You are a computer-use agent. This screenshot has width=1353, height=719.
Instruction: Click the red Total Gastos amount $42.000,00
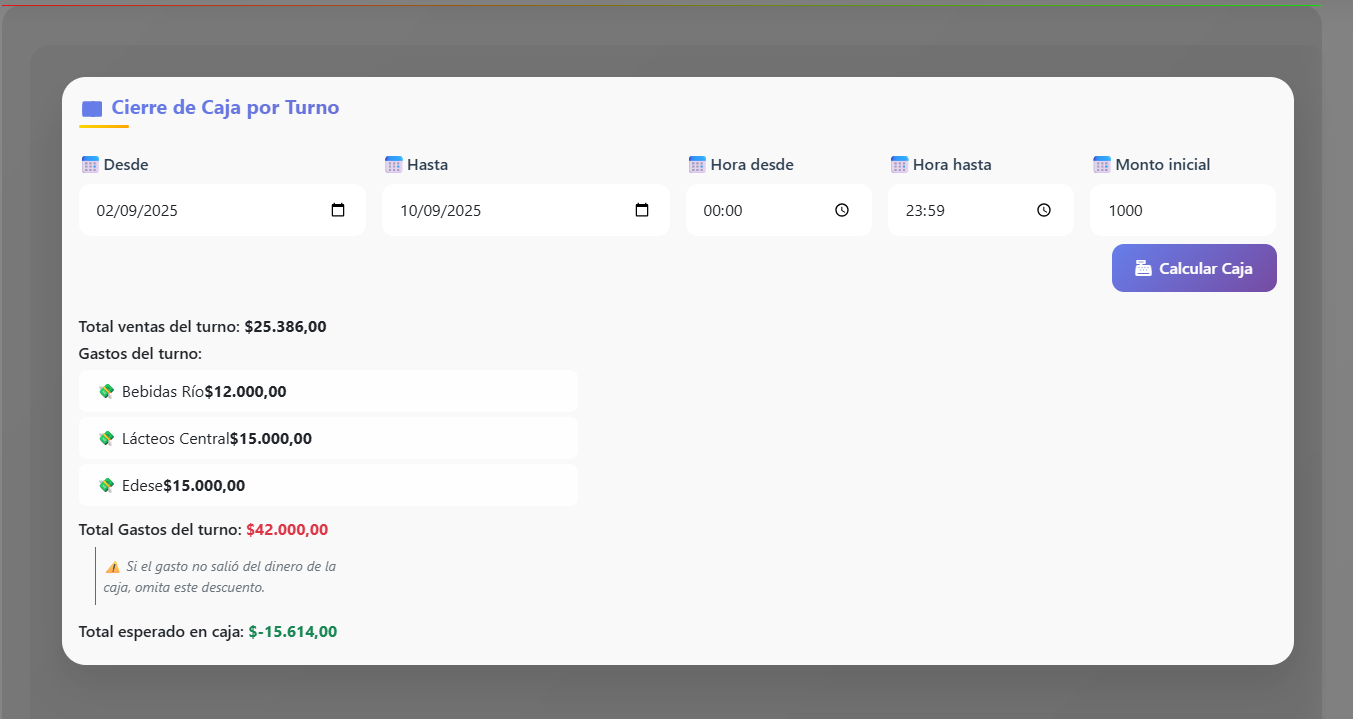287,530
